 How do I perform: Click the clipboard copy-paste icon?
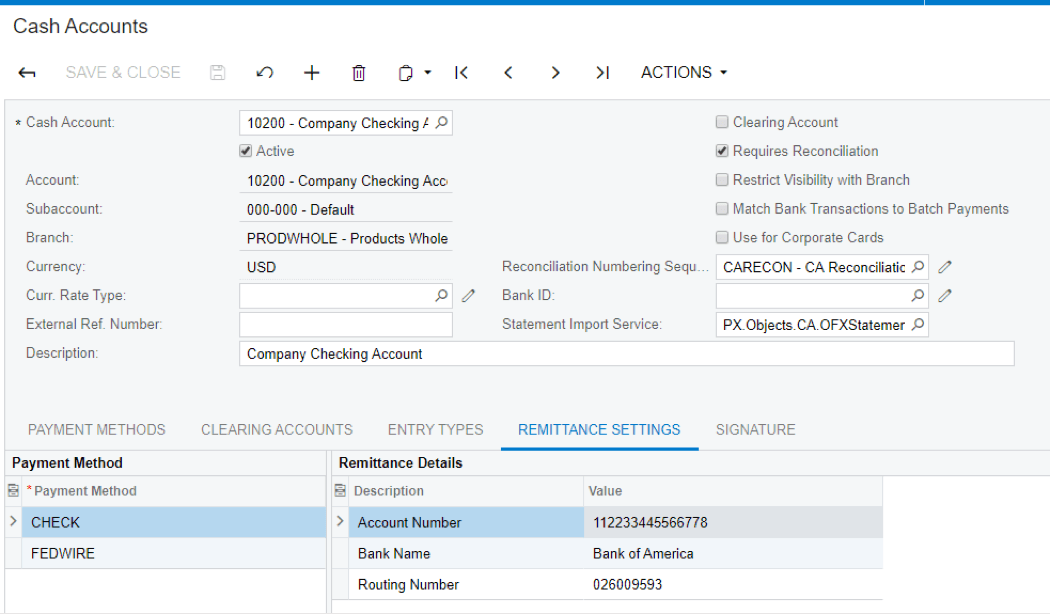pos(405,72)
